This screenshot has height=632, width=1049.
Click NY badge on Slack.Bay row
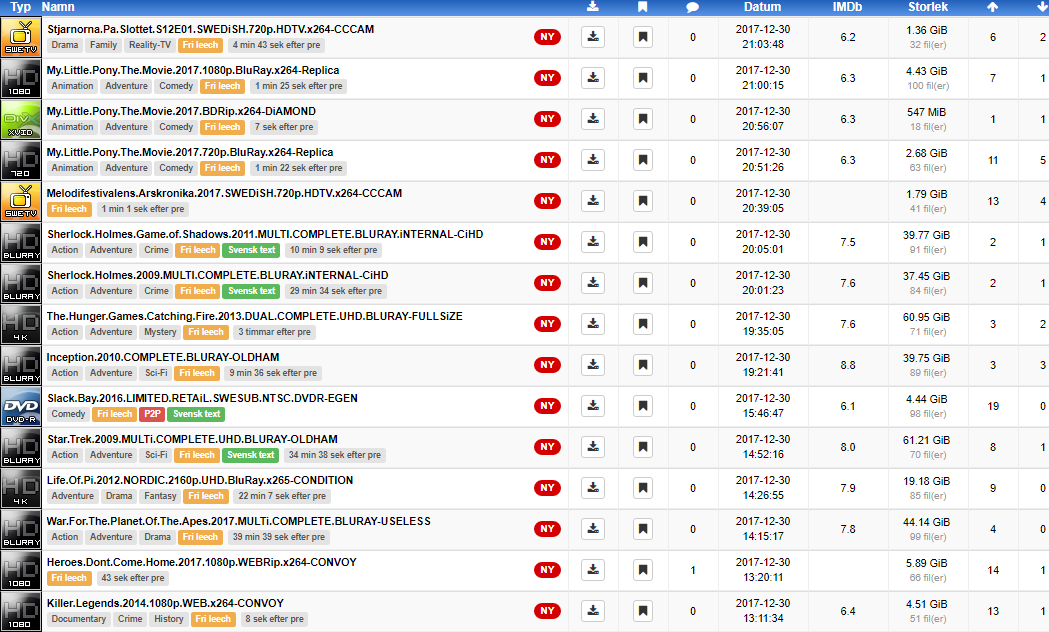tap(547, 406)
